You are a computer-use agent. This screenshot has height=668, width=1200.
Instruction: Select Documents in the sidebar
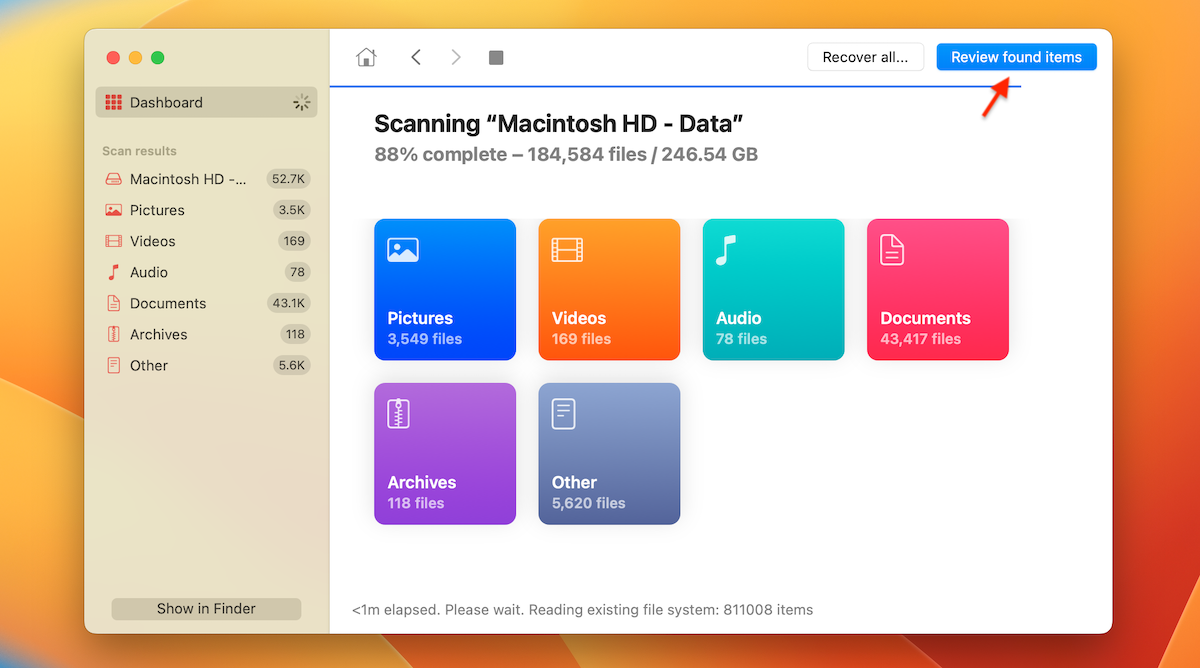coord(207,303)
